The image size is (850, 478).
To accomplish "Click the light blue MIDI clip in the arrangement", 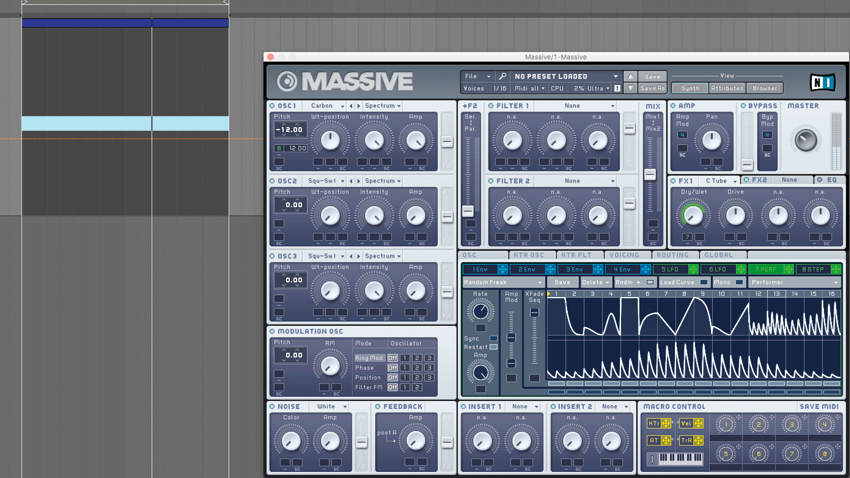I will tap(125, 123).
